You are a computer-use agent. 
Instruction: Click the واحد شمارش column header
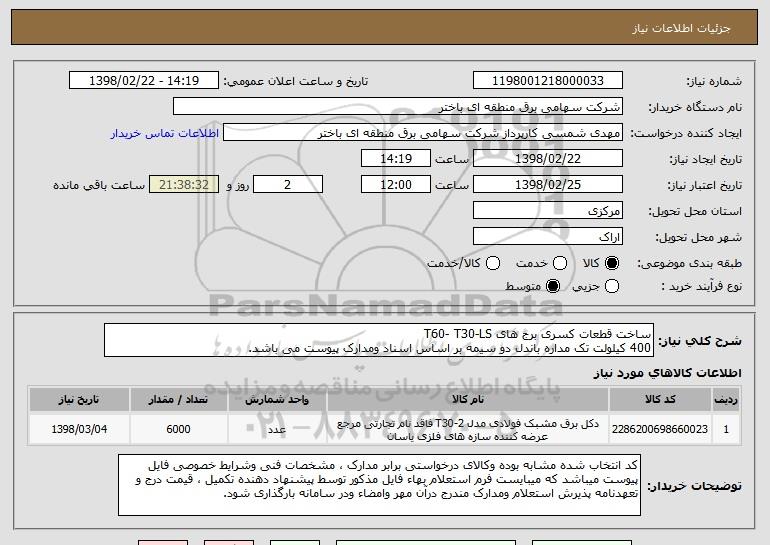pos(277,400)
